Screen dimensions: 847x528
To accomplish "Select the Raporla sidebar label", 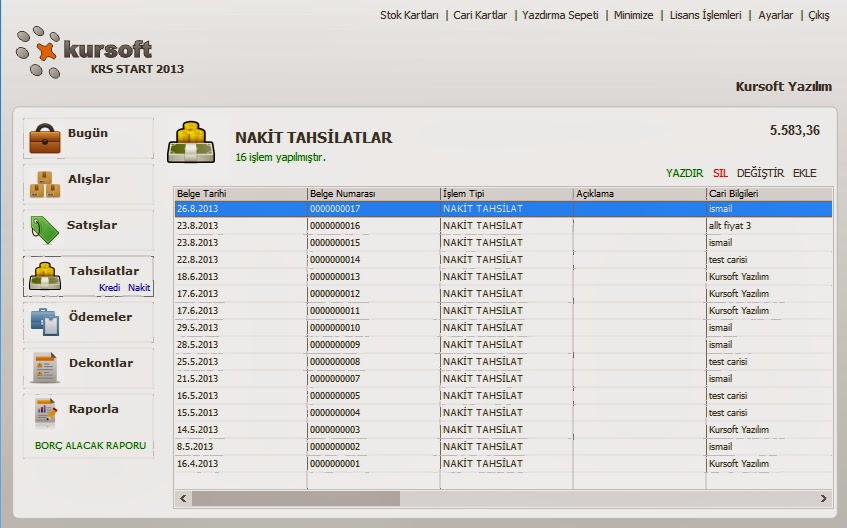I will (93, 409).
